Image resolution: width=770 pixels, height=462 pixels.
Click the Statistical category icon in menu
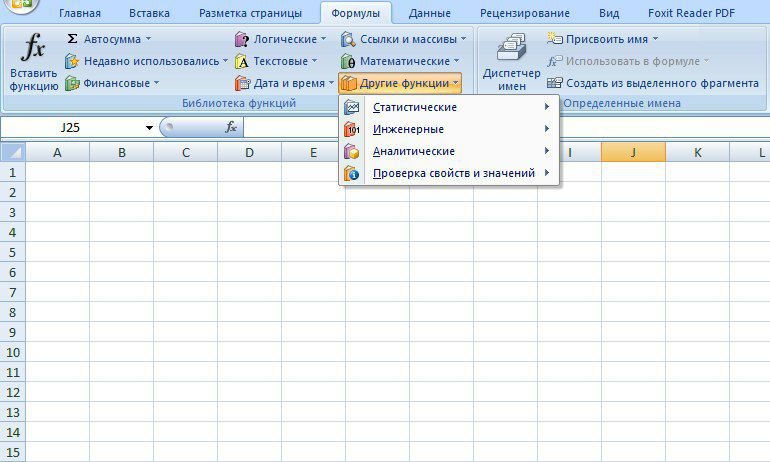click(352, 107)
